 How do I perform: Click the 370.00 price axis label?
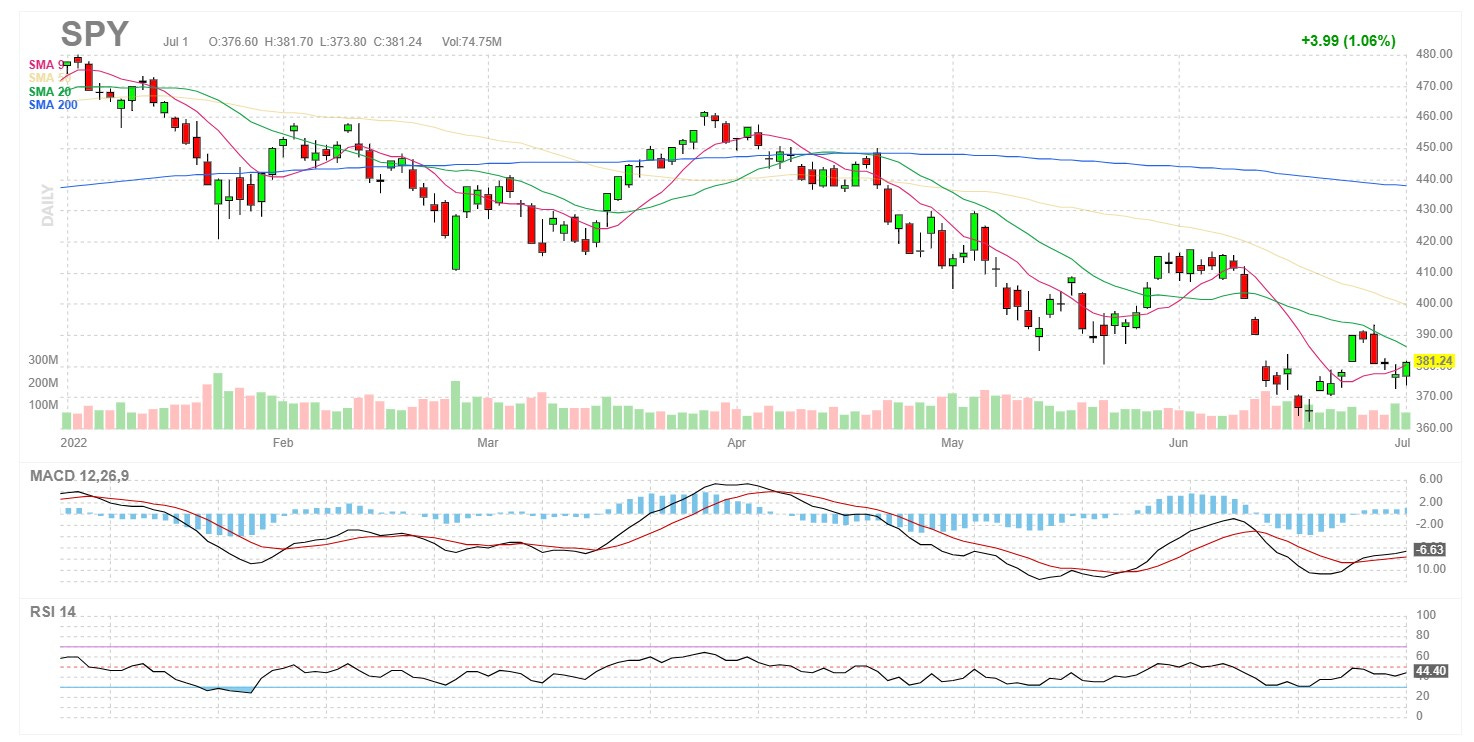click(x=1435, y=396)
